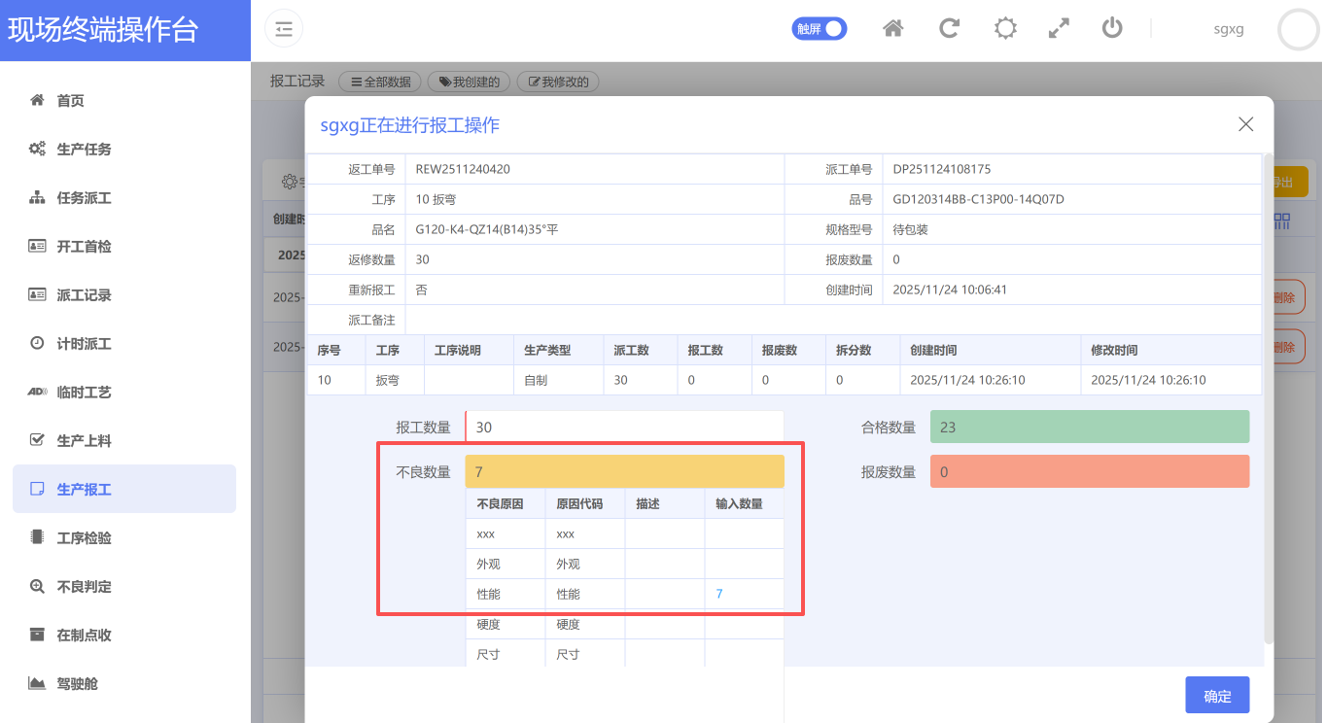The width and height of the screenshot is (1322, 728).
Task: Go to 不良判定 in sidebar
Action: pyautogui.click(x=84, y=587)
